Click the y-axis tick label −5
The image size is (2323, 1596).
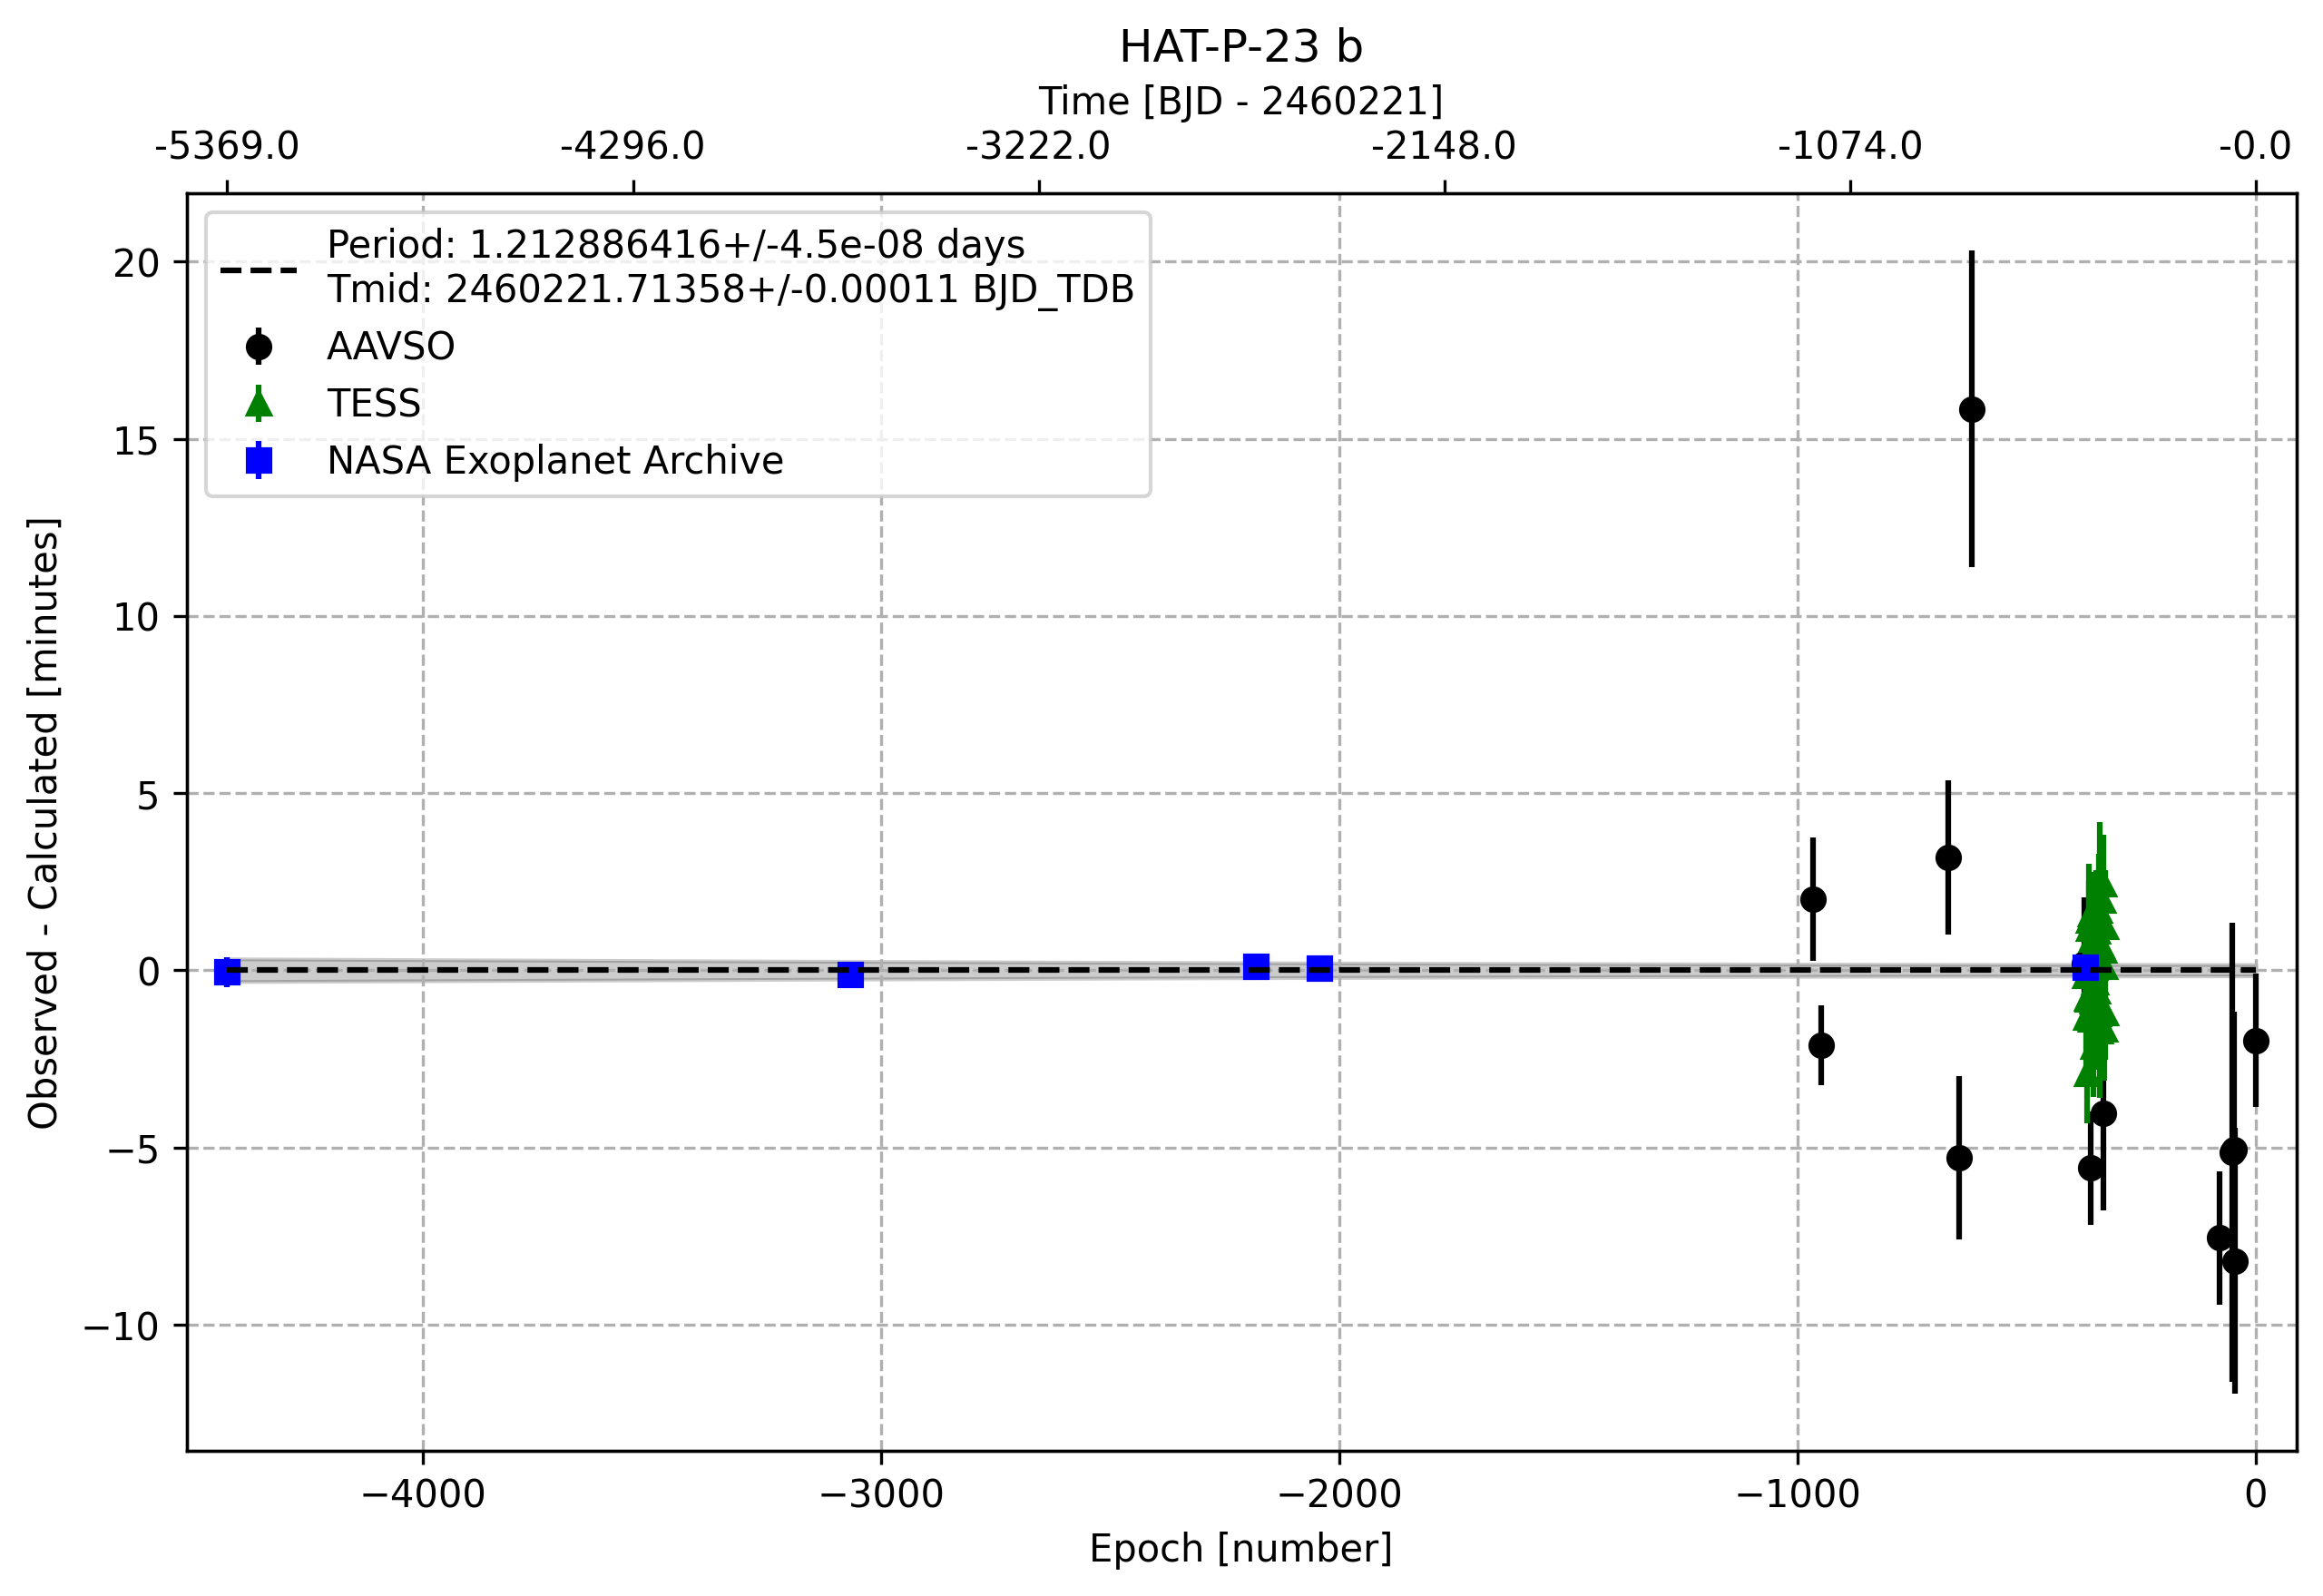click(134, 1150)
